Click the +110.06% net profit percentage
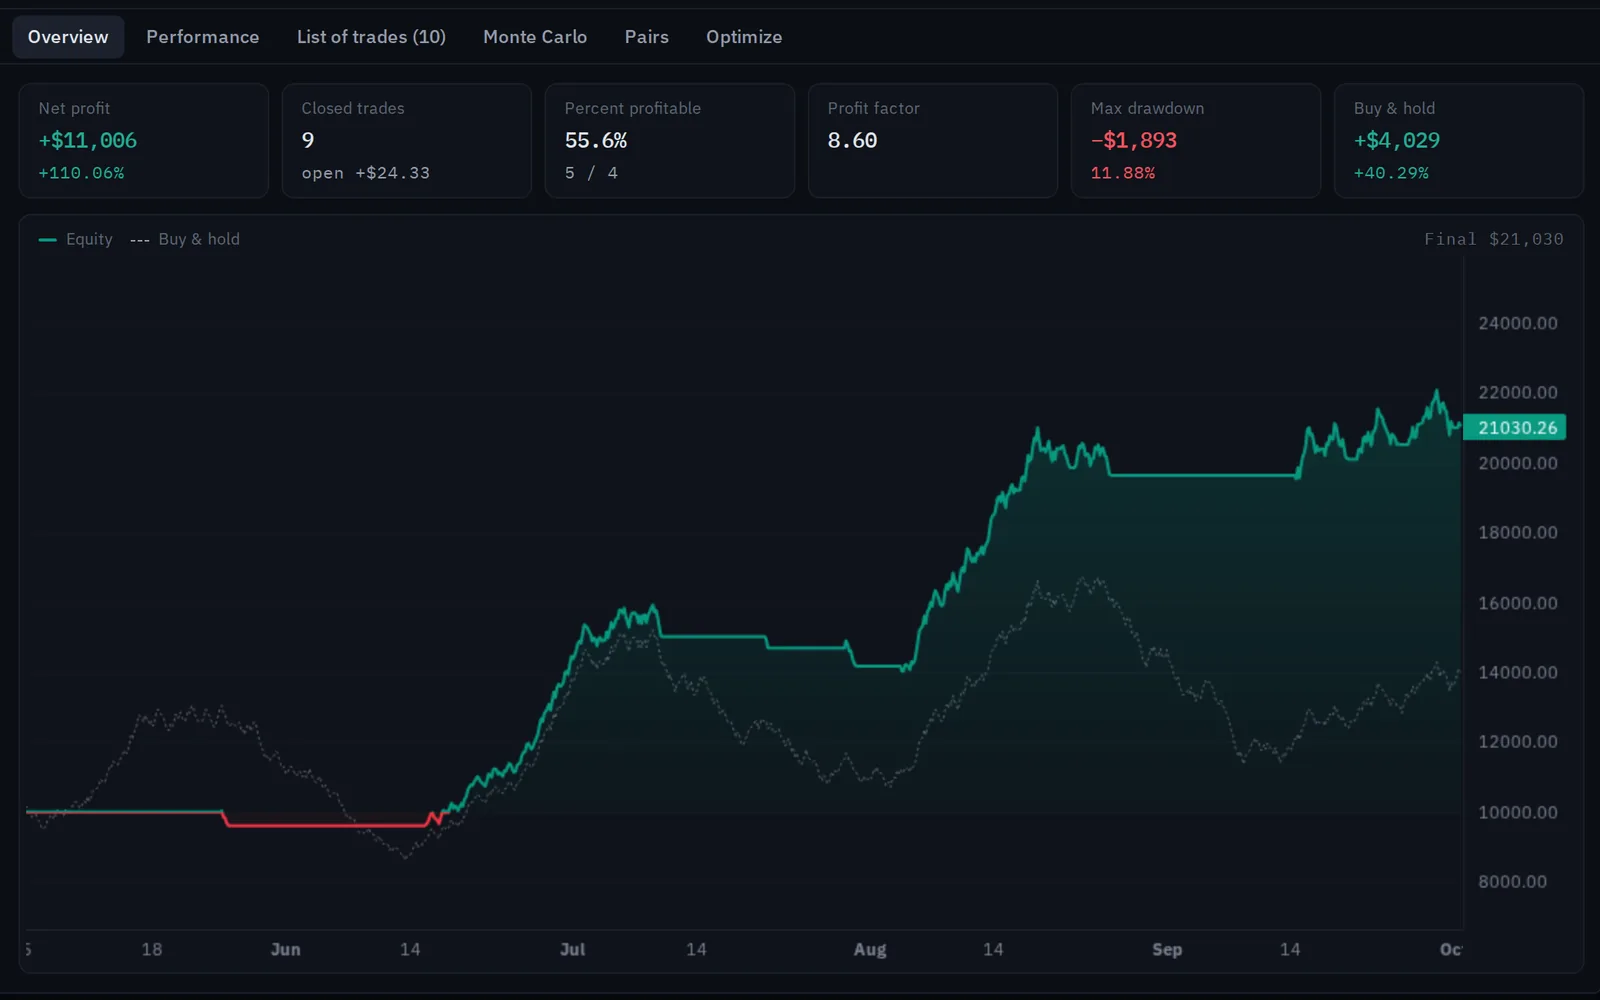The image size is (1600, 1000). 81,173
